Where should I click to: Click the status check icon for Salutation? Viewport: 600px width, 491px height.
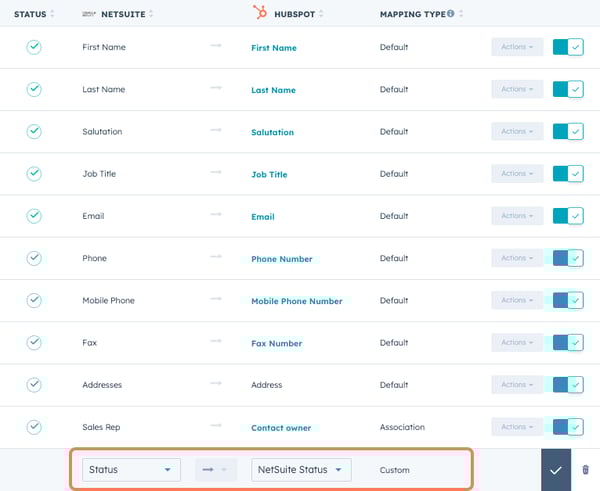(34, 131)
